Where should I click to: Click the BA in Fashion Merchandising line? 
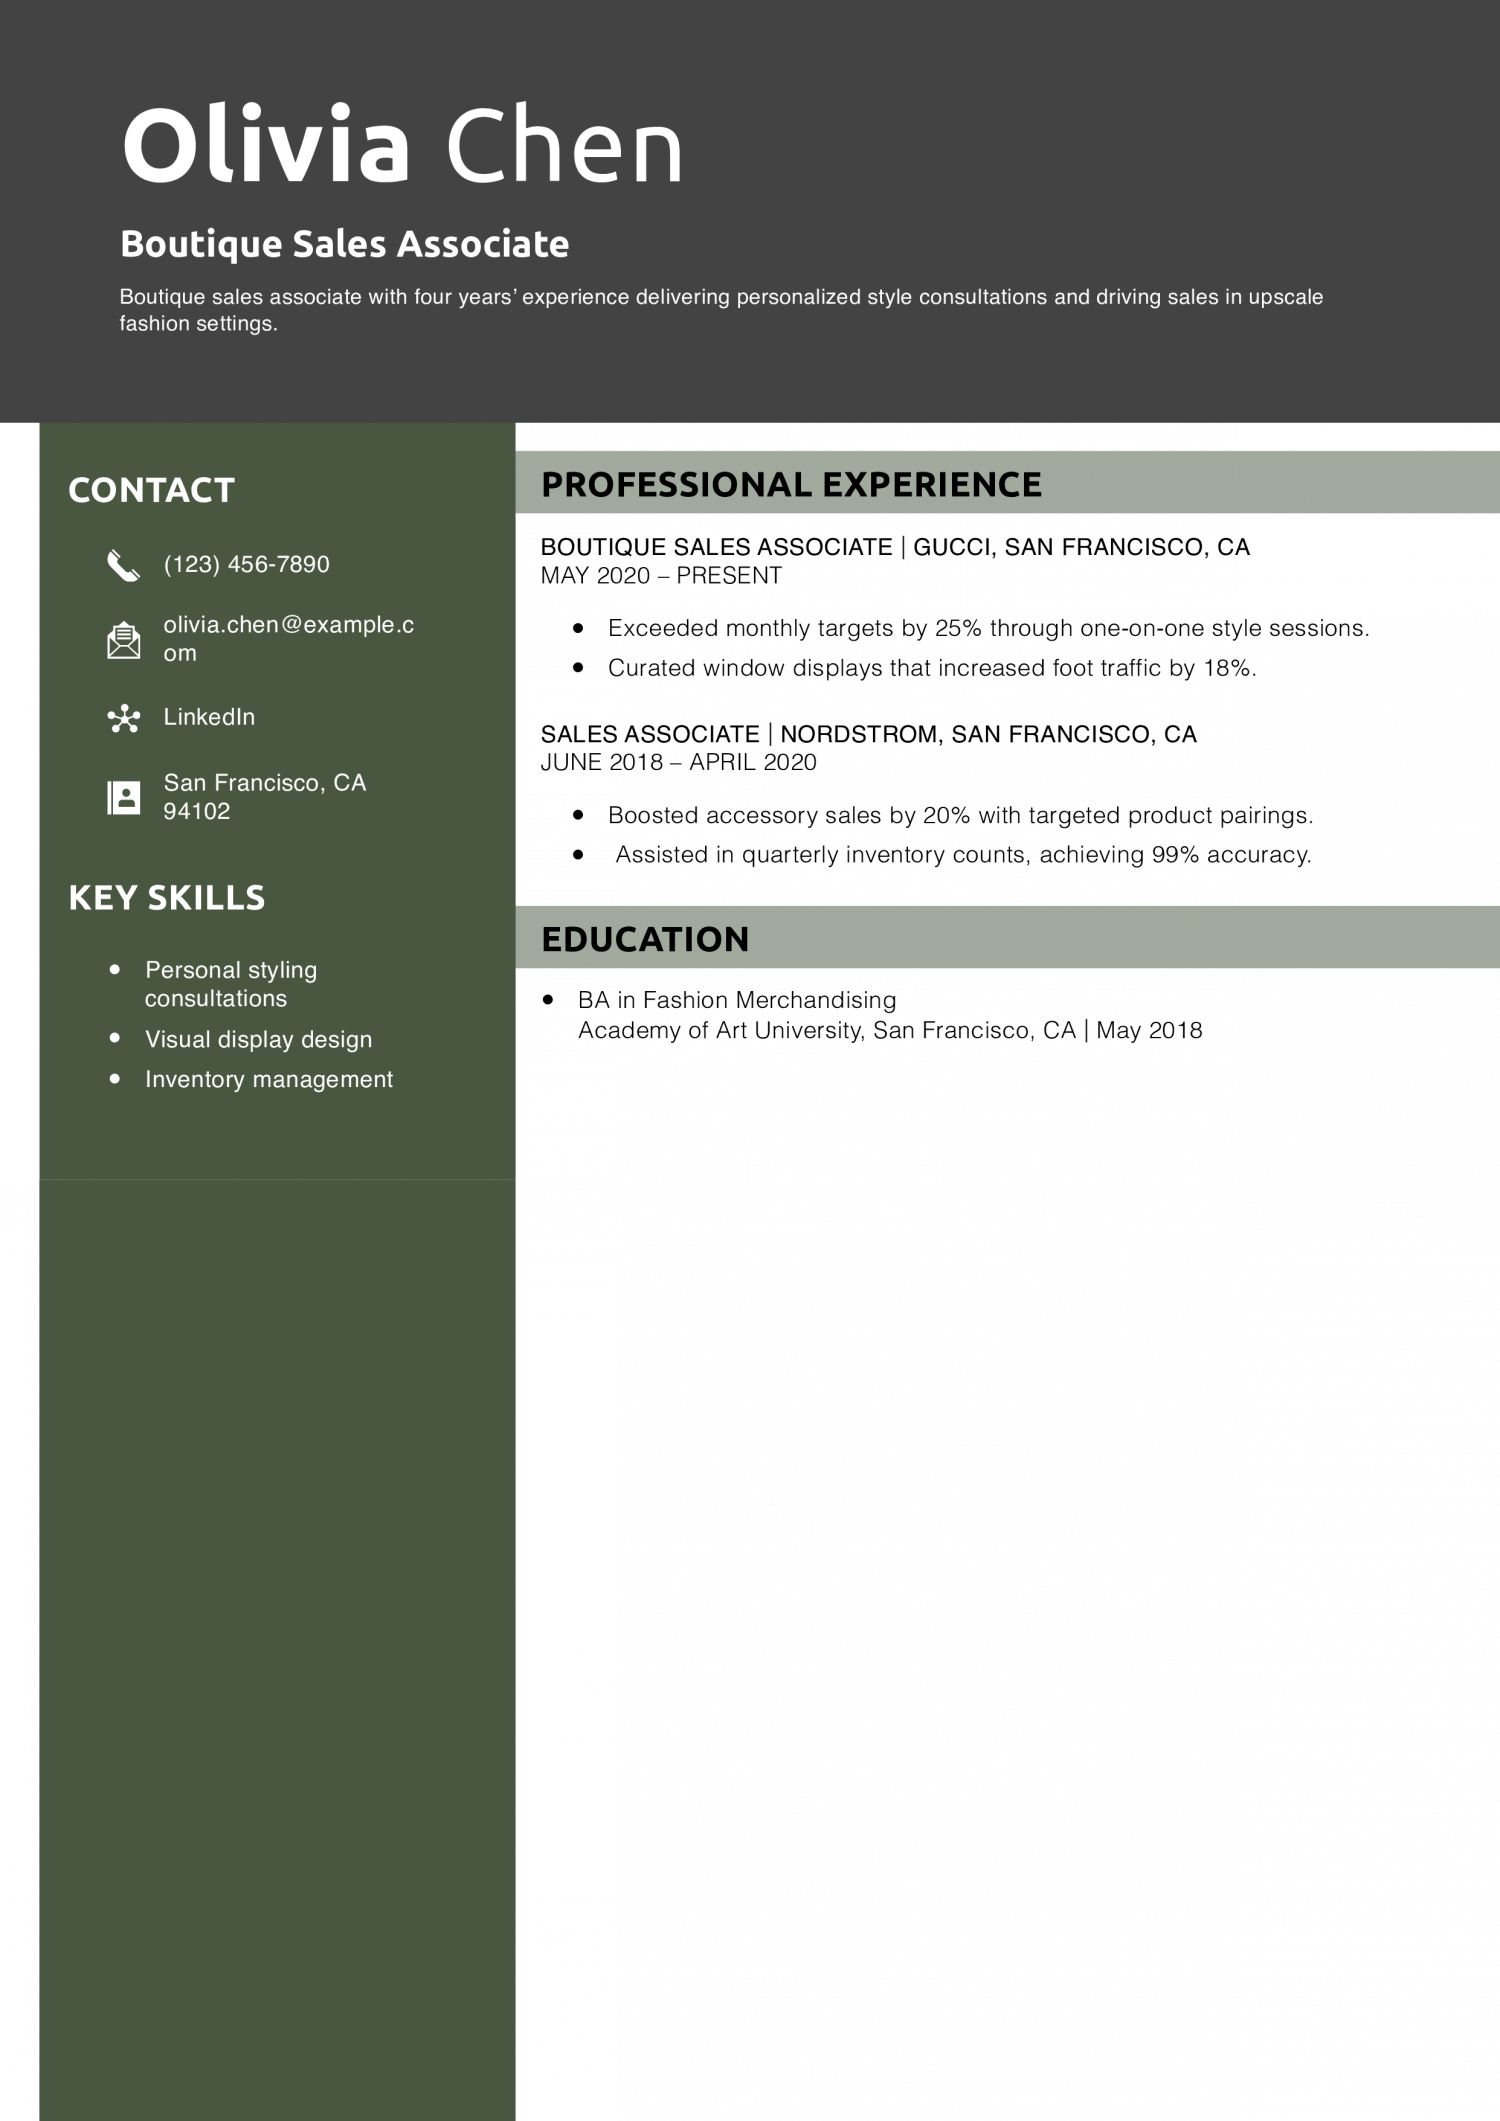click(x=737, y=1000)
